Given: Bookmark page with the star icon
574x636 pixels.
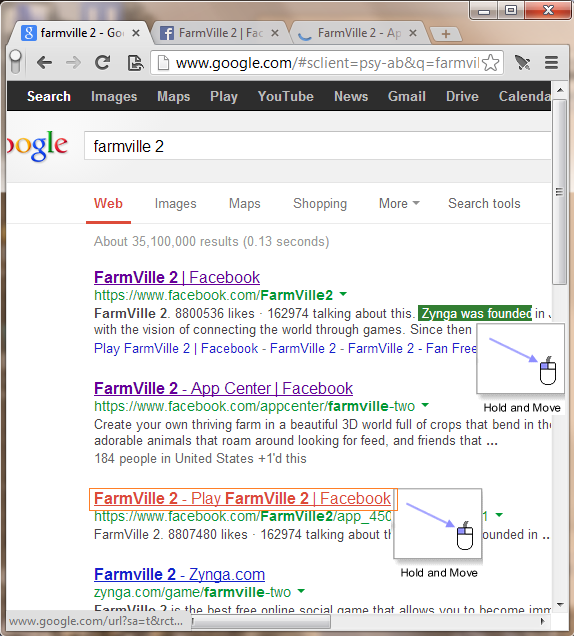Looking at the screenshot, I should [491, 63].
